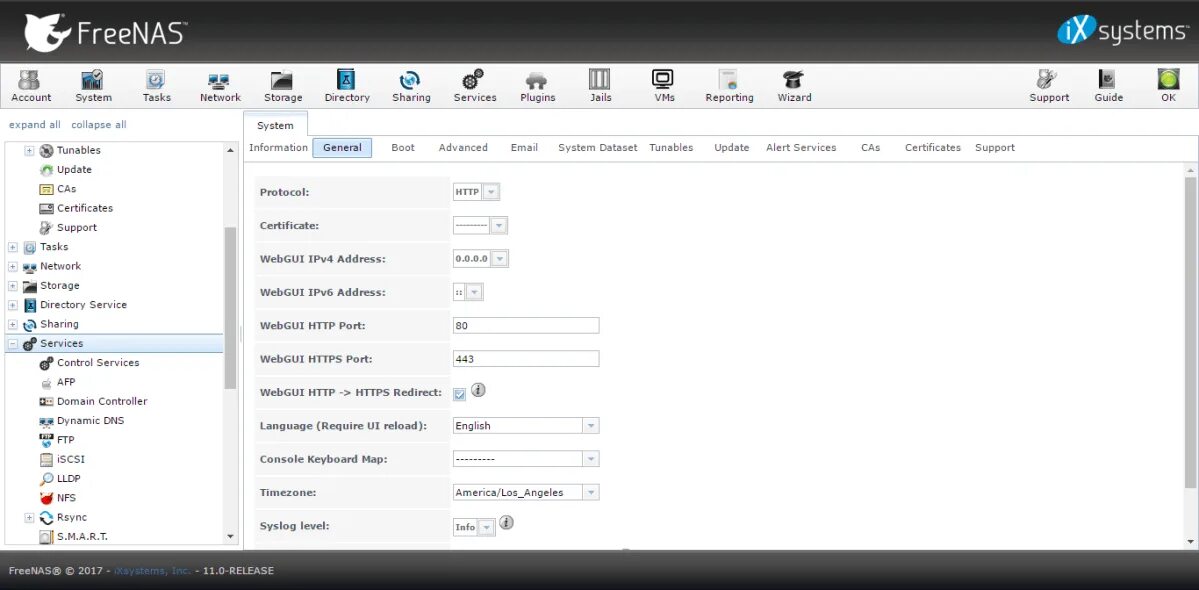Screen dimensions: 1199x590
Task: Open the Sharing toolbar icon
Action: [x=411, y=86]
